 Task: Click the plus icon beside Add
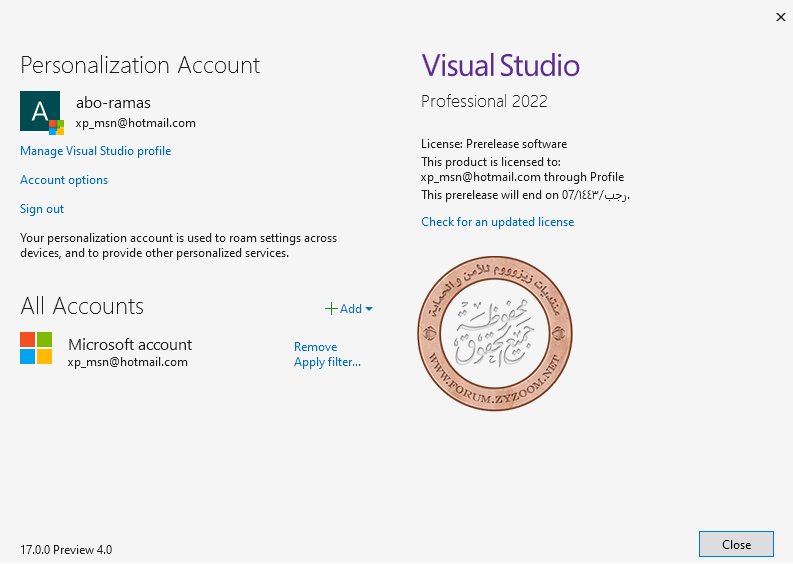pyautogui.click(x=331, y=309)
